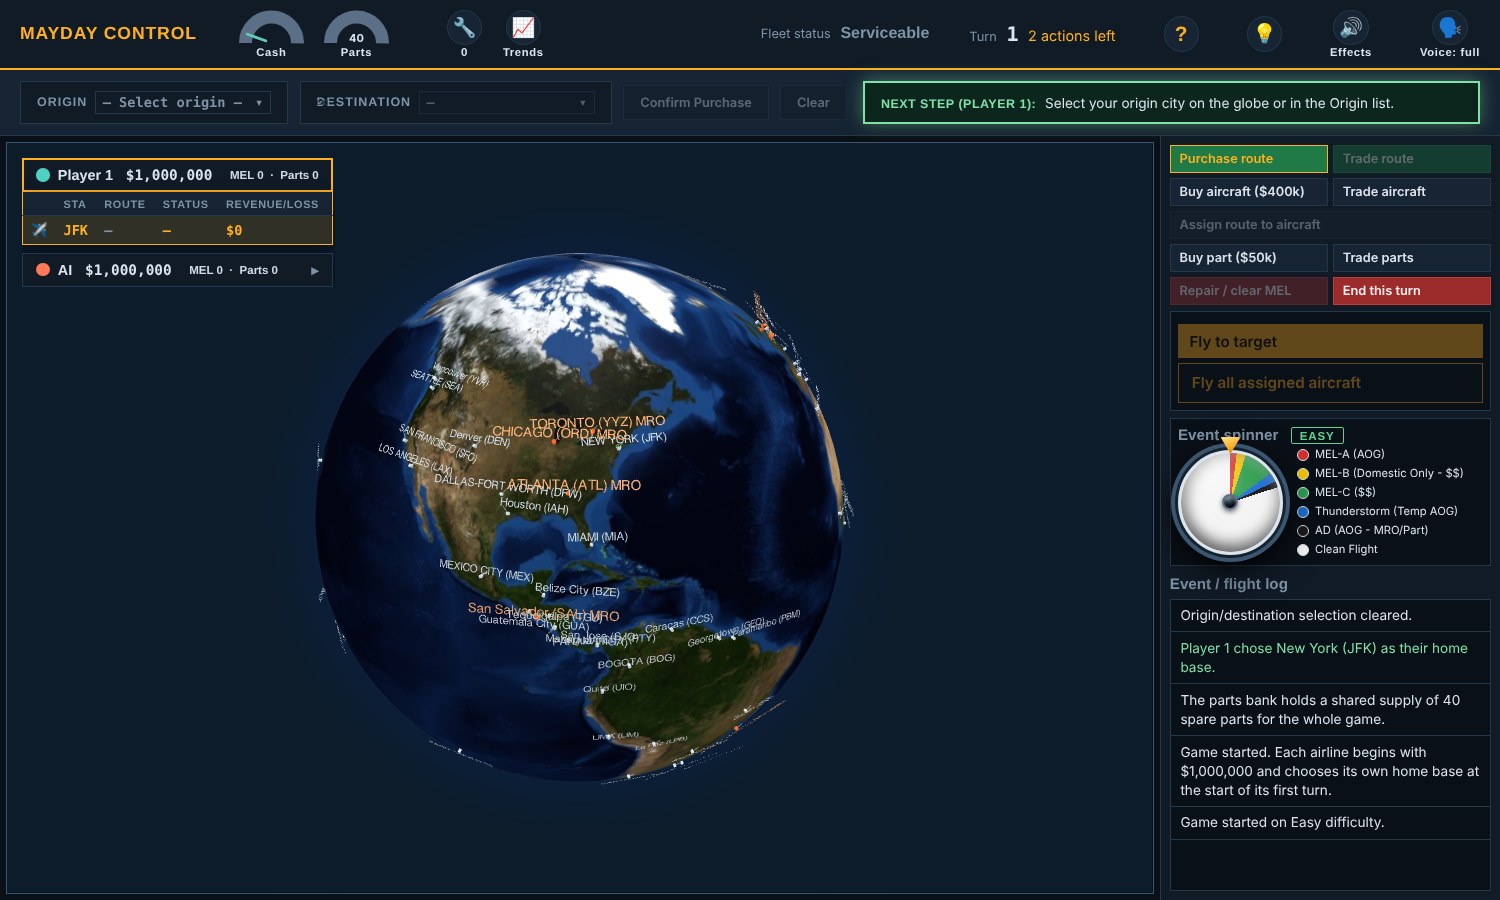Click the Event spinner dial
This screenshot has width=1500, height=900.
pos(1230,502)
